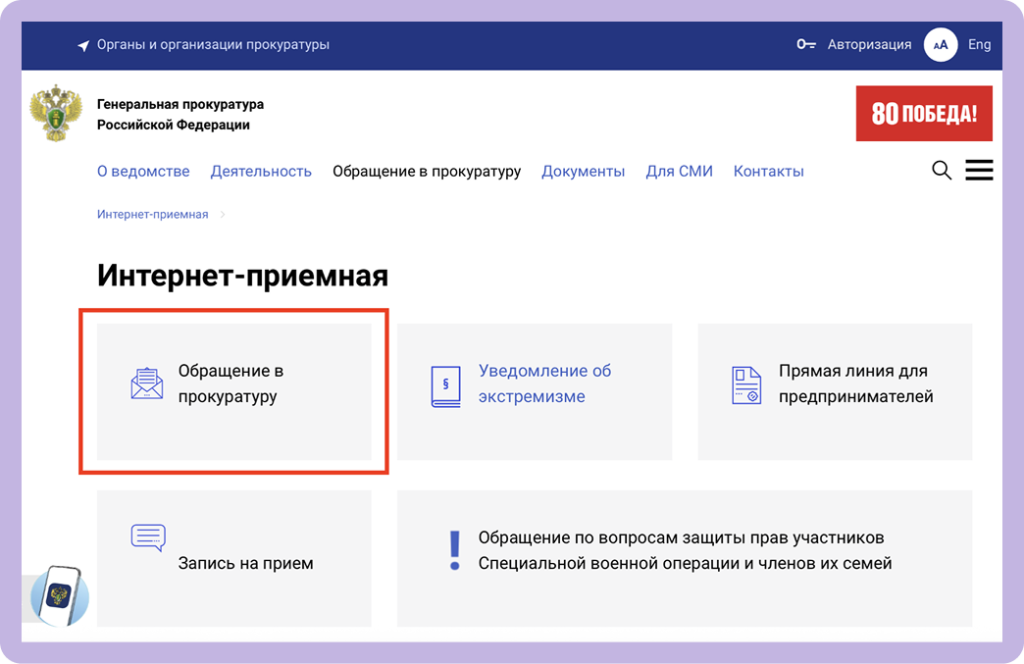Click the location arrow icon in top bar

(x=84, y=45)
